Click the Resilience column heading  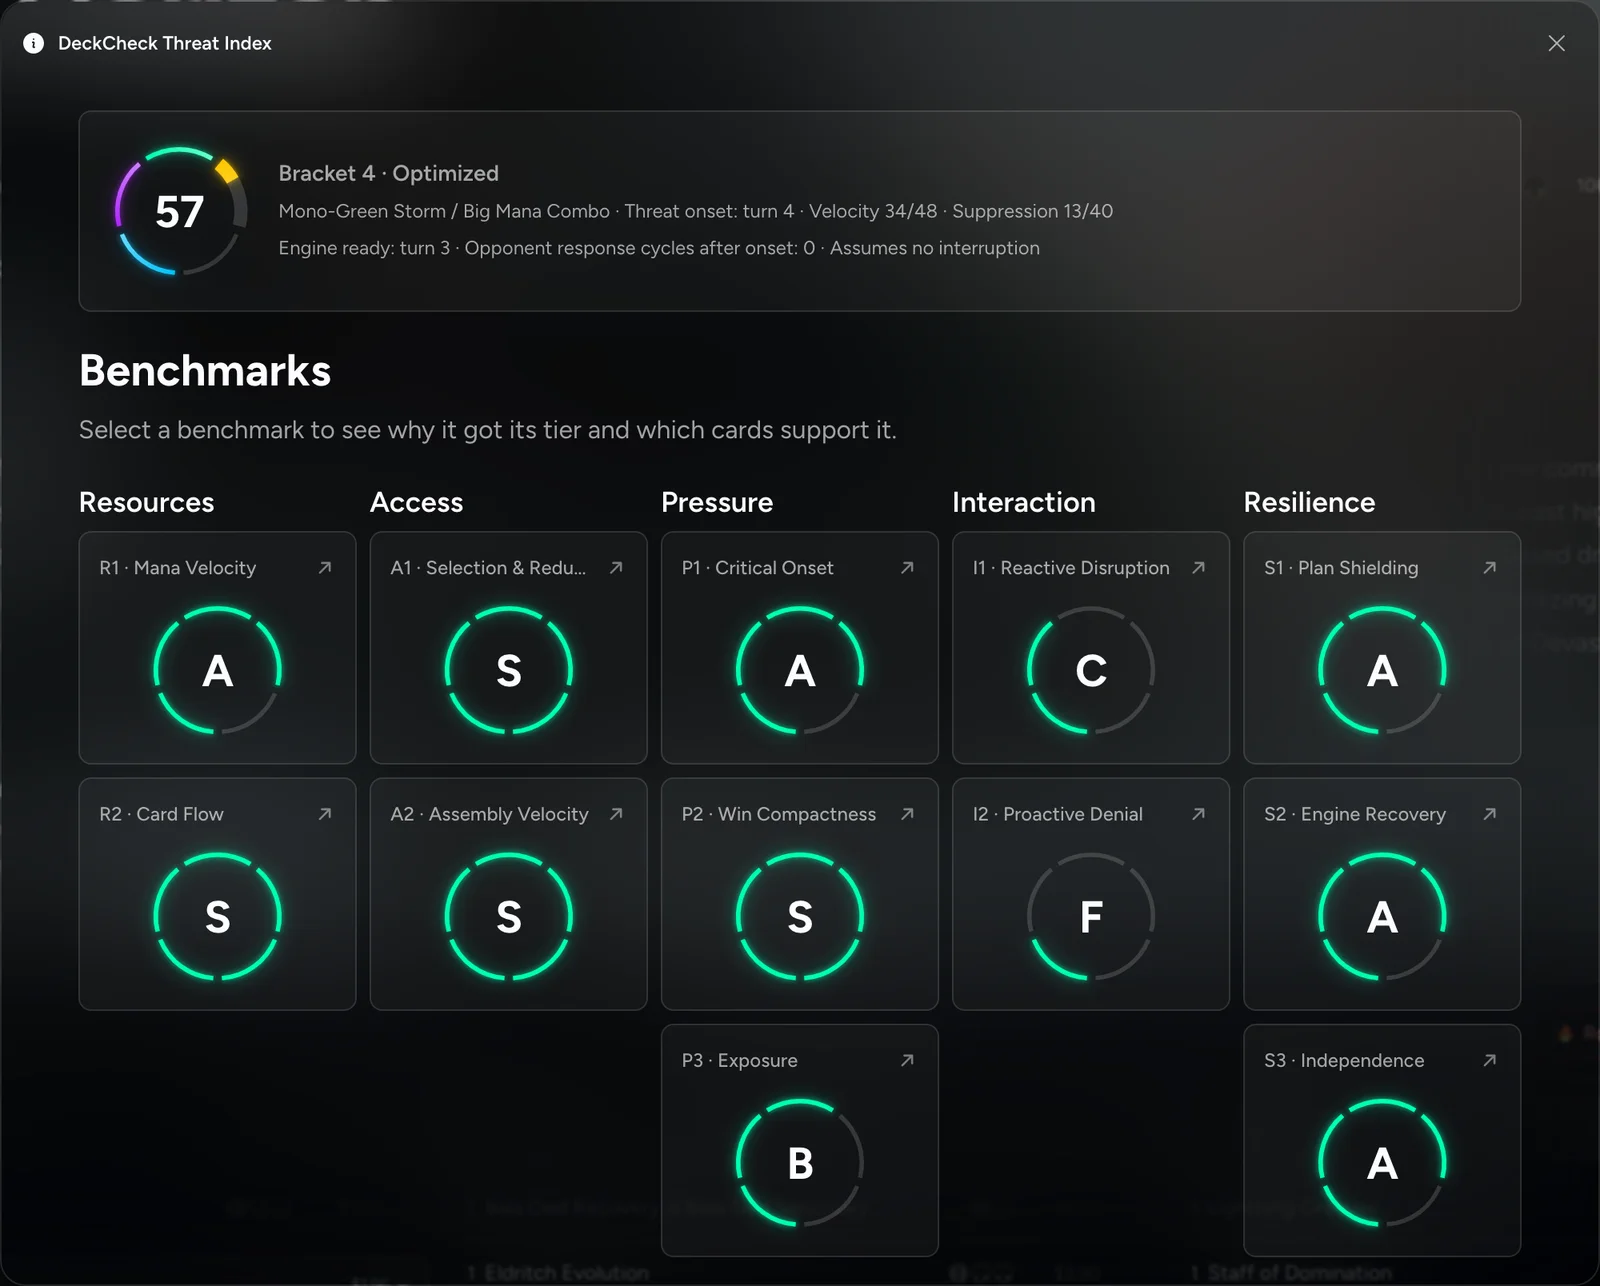pos(1309,502)
